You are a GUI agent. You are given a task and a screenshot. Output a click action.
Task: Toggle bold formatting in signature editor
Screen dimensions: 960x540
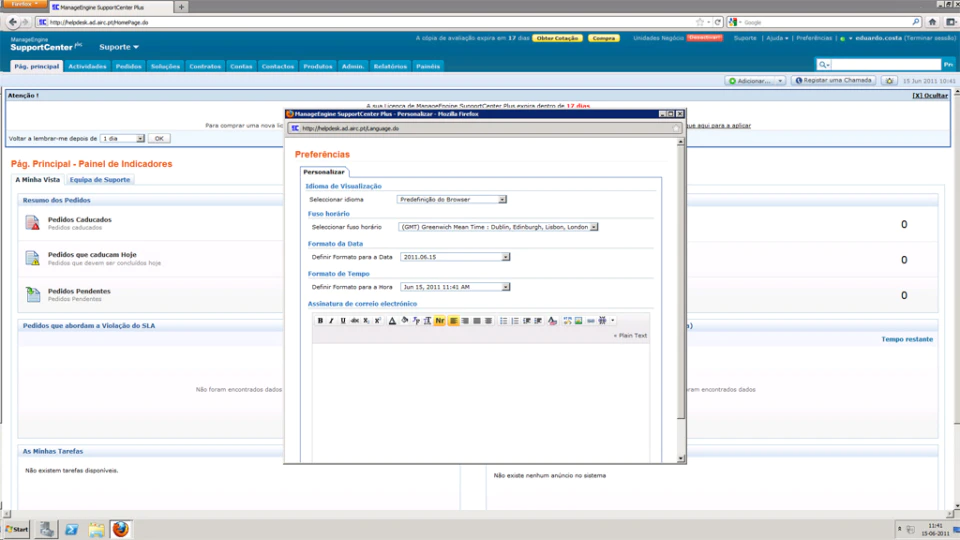pyautogui.click(x=320, y=321)
